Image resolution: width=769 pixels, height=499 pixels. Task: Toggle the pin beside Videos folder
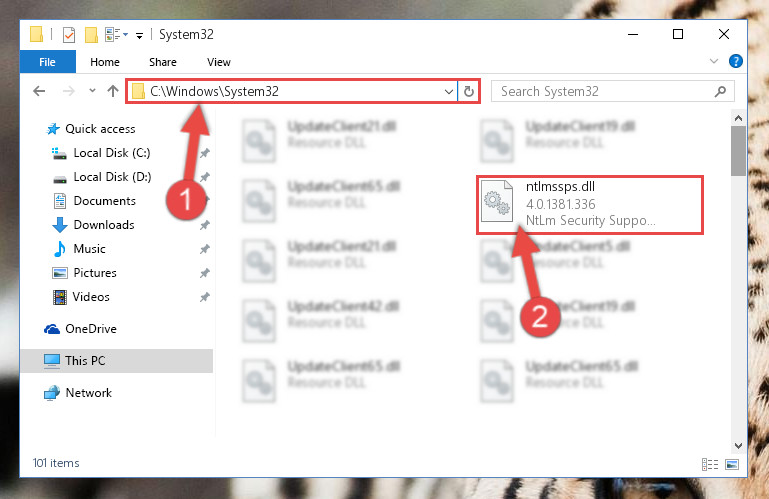205,297
